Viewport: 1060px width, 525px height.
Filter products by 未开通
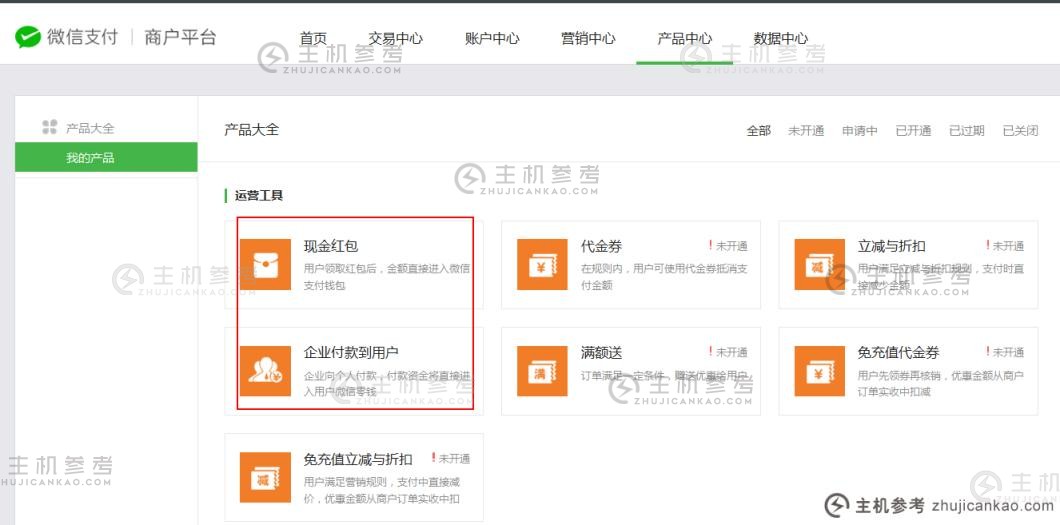click(806, 131)
